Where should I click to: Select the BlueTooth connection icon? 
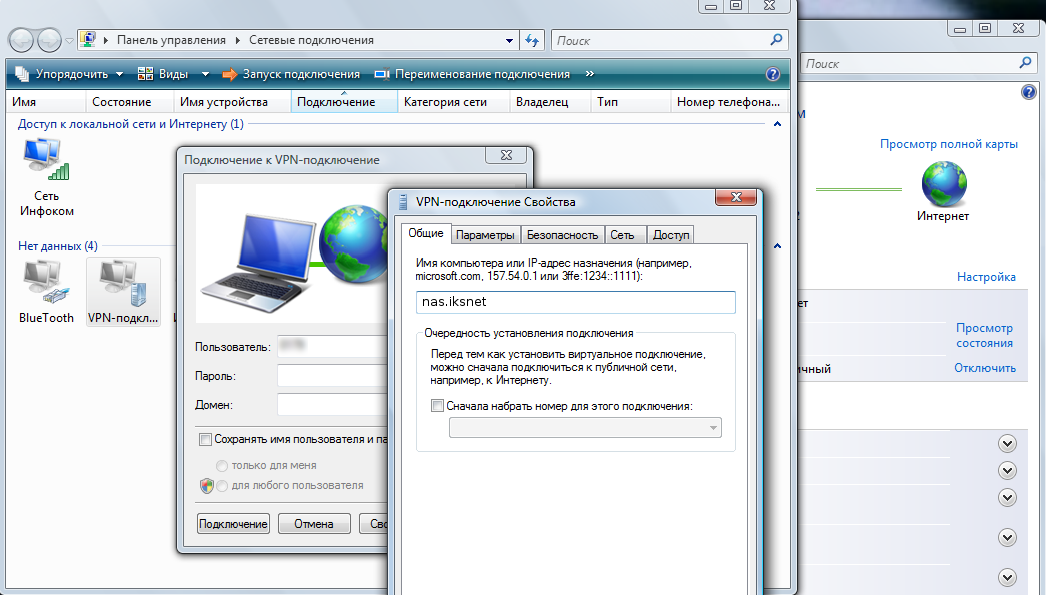[46, 292]
